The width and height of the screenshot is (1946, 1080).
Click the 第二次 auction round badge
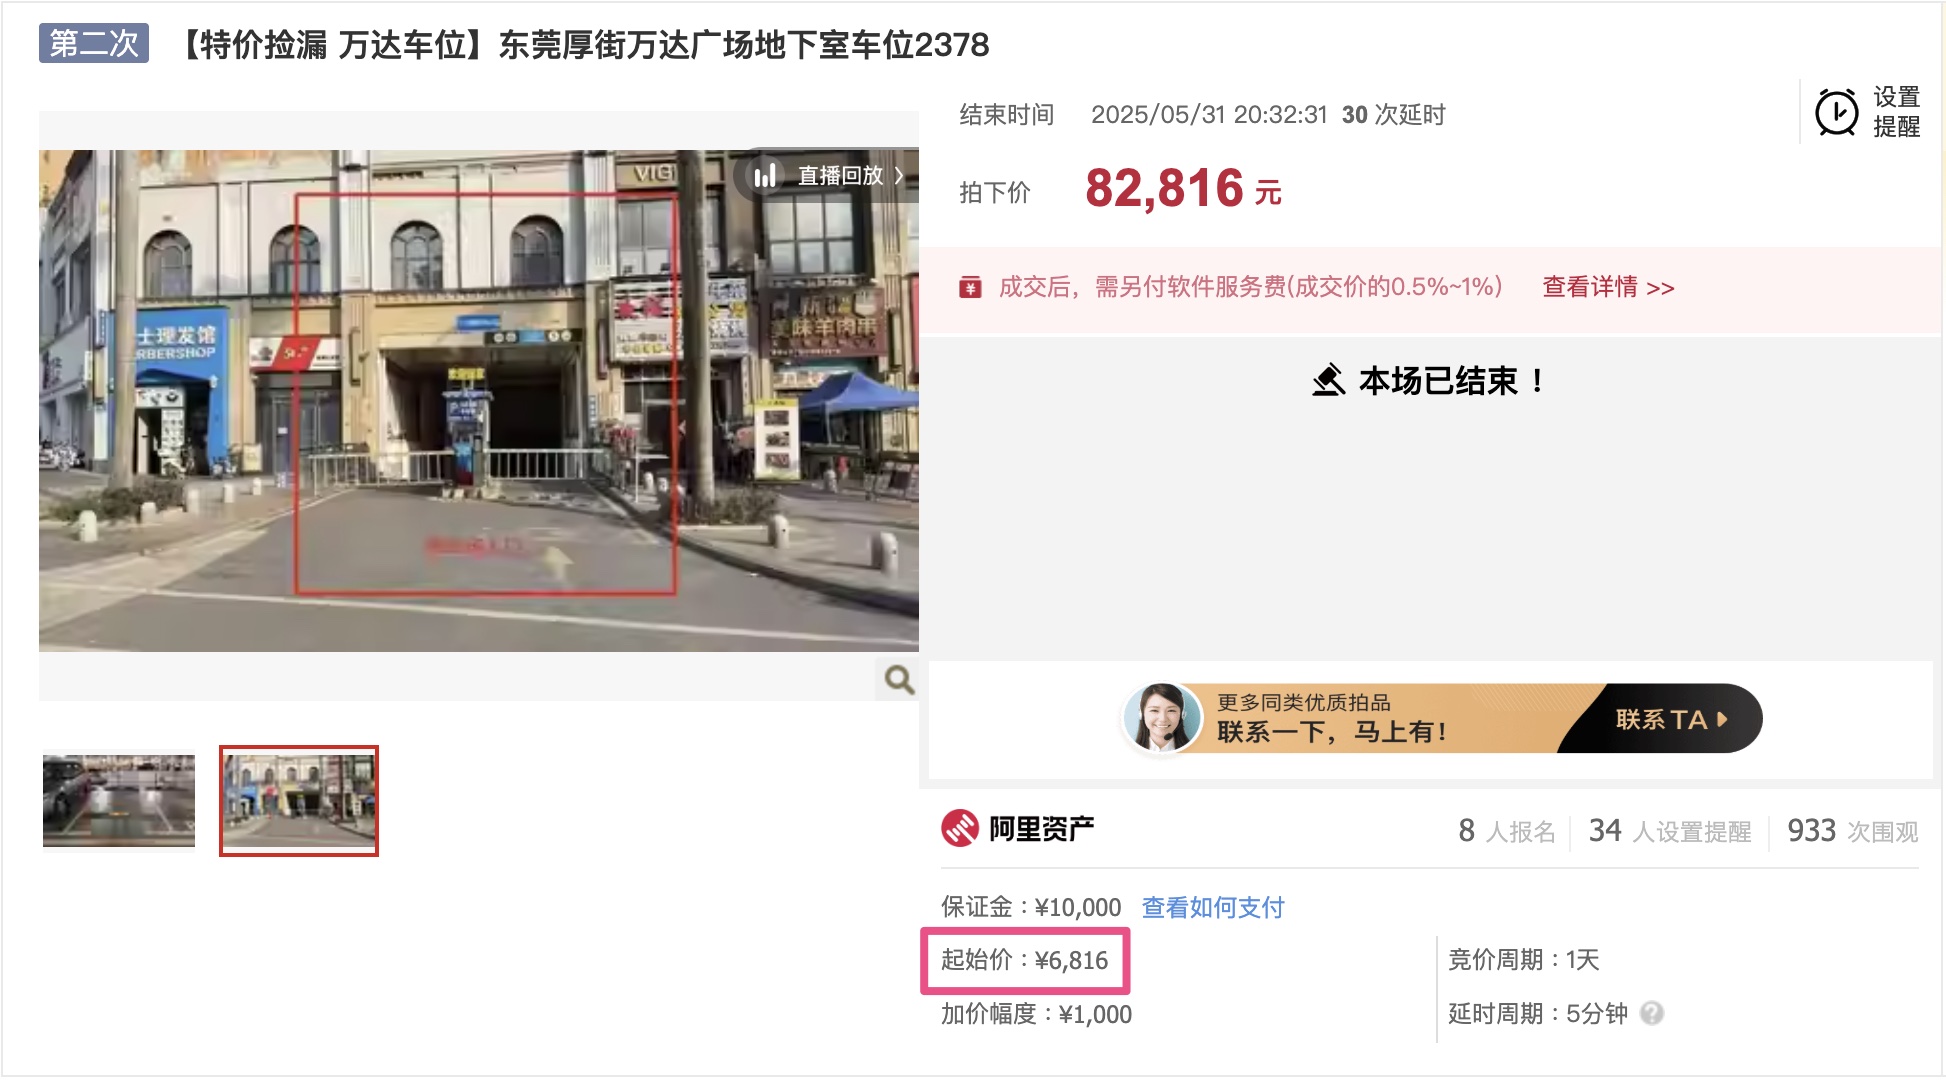[x=94, y=43]
